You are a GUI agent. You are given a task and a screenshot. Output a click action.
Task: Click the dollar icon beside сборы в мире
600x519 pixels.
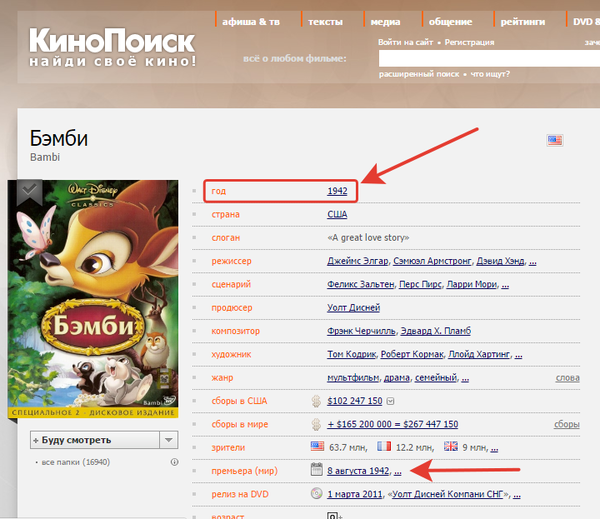pos(316,424)
